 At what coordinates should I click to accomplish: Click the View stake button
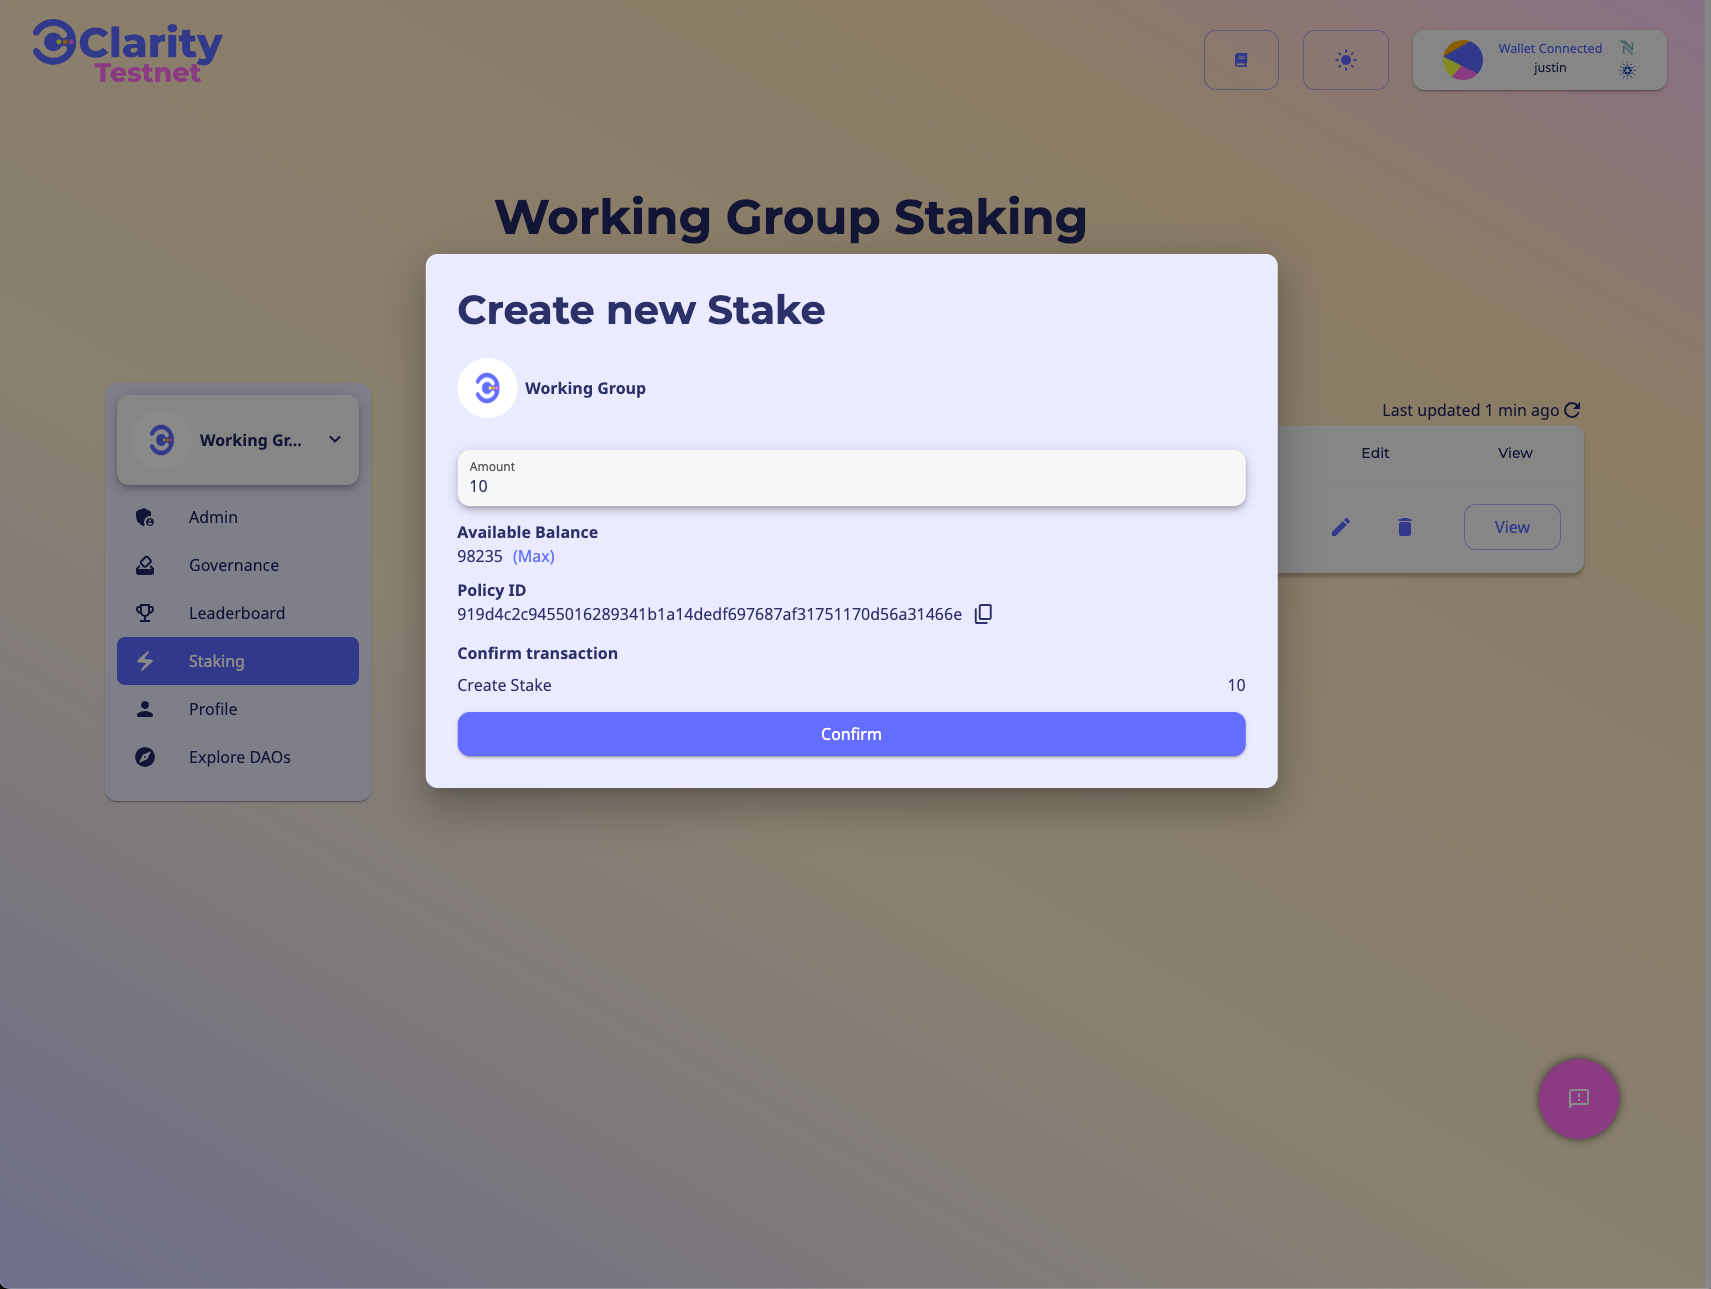1511,527
